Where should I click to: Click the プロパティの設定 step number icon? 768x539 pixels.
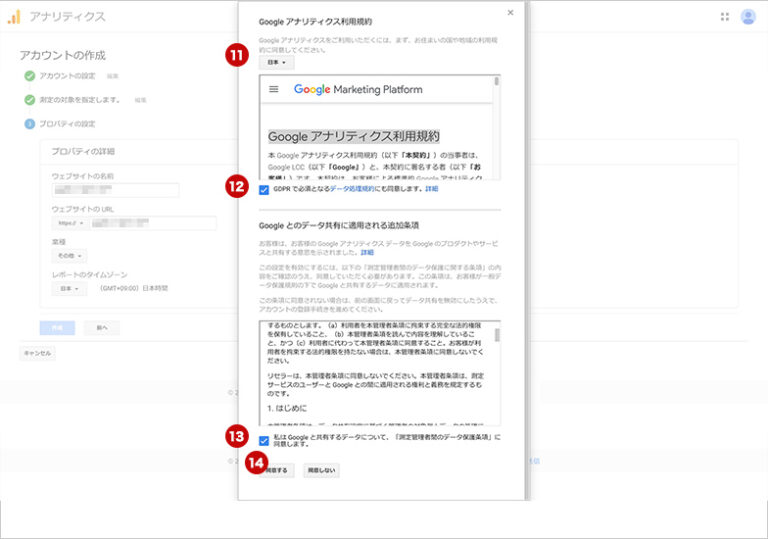tap(30, 123)
